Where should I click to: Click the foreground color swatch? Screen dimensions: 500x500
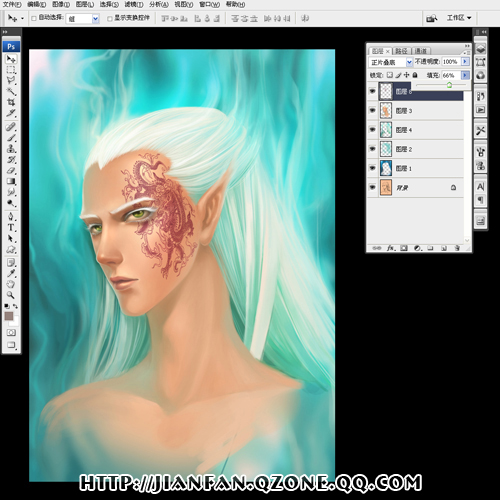click(9, 316)
